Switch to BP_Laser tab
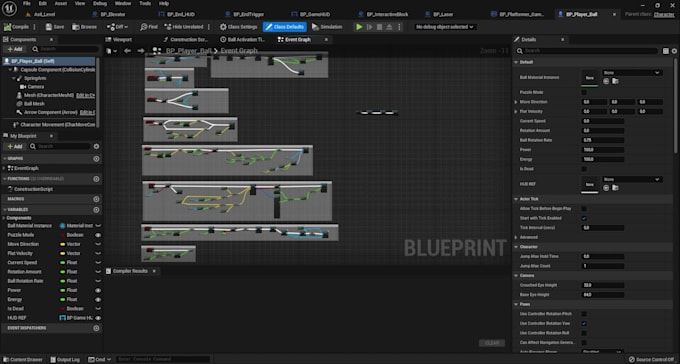Image resolution: width=680 pixels, height=364 pixels. coord(443,14)
